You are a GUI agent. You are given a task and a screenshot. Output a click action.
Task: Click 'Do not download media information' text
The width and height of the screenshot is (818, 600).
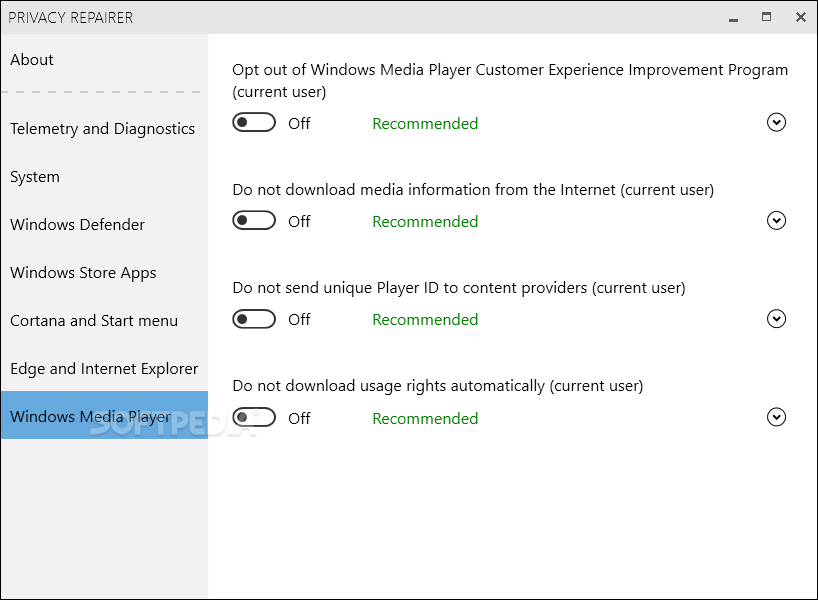coord(473,190)
